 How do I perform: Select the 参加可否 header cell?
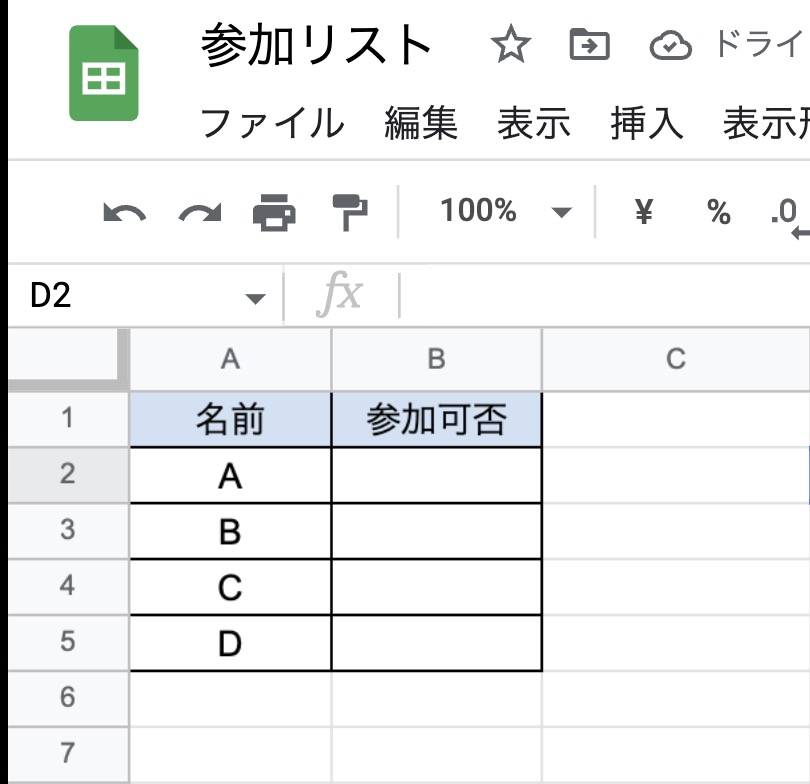click(437, 419)
